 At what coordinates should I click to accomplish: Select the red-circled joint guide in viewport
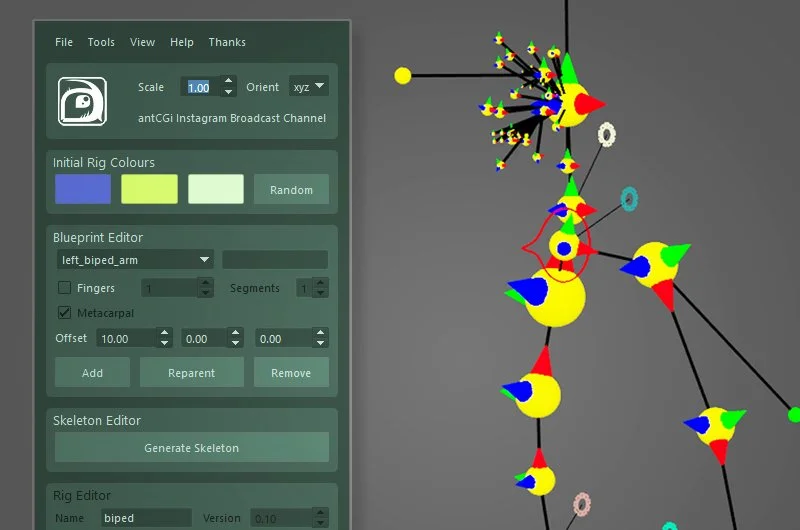pyautogui.click(x=564, y=247)
